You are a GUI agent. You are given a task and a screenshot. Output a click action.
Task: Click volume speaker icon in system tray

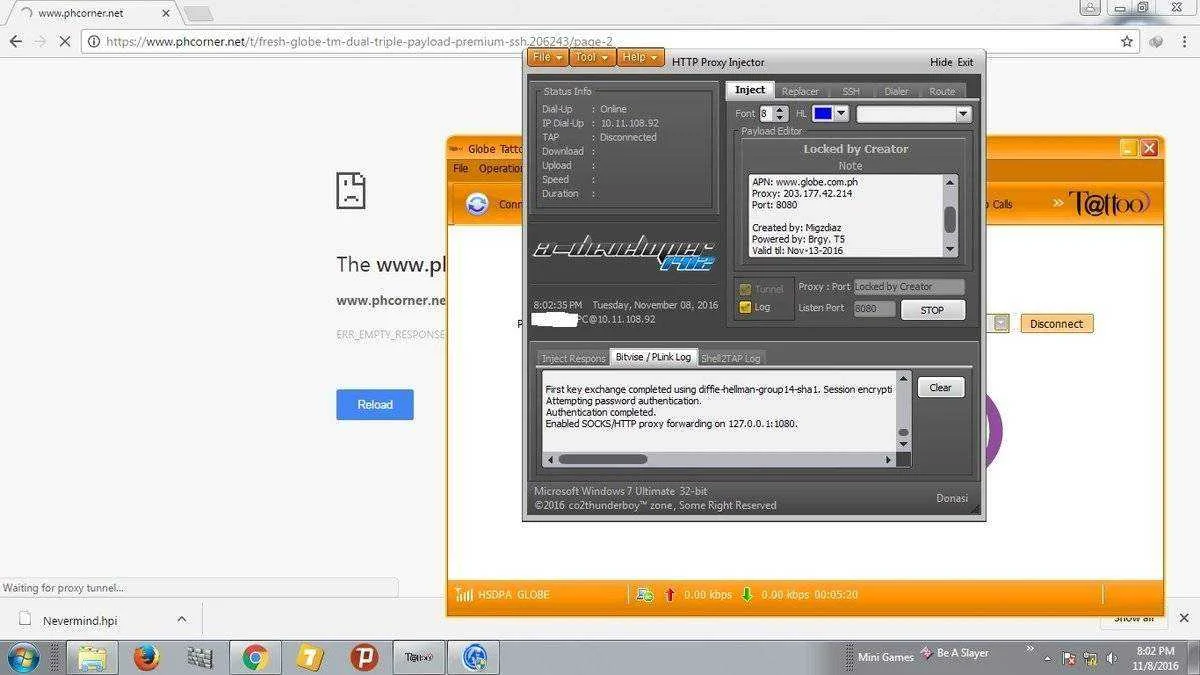point(1112,659)
